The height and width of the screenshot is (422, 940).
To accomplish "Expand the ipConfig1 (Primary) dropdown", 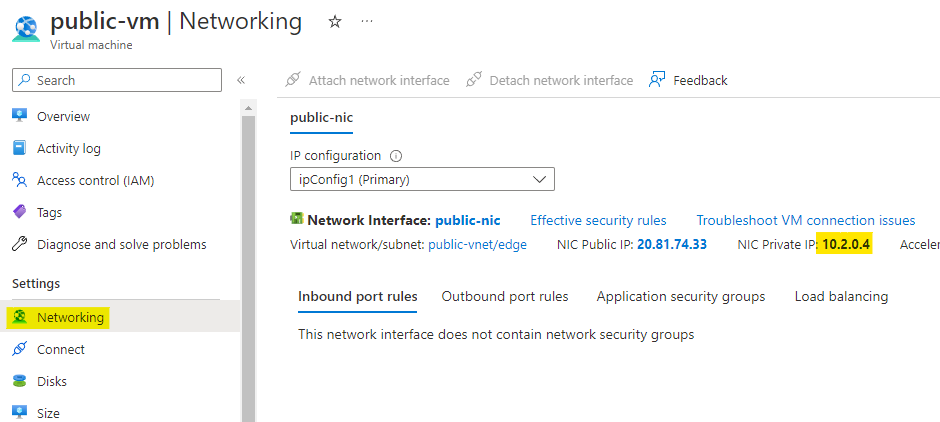I will 421,180.
